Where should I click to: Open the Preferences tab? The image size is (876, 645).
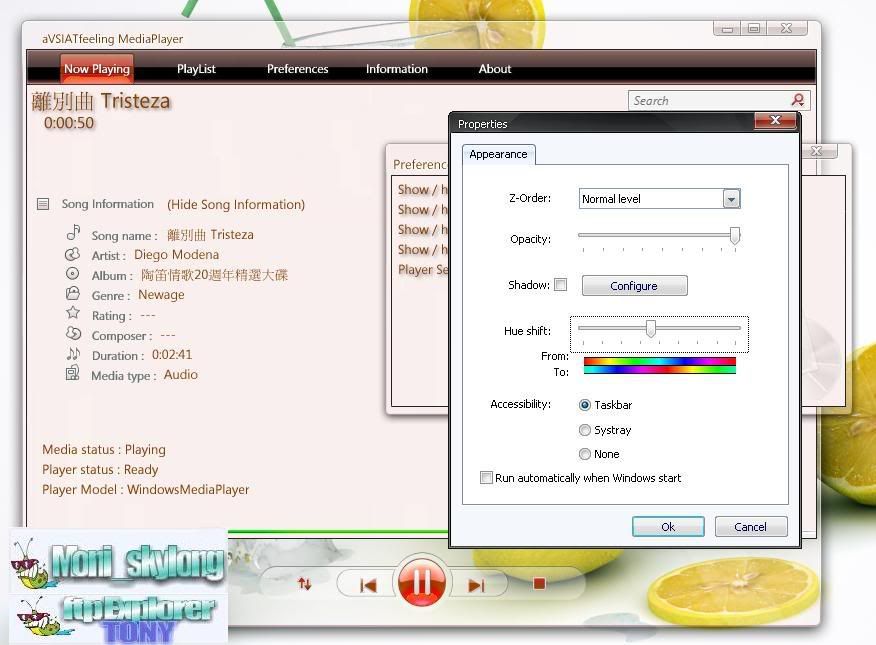tap(297, 69)
